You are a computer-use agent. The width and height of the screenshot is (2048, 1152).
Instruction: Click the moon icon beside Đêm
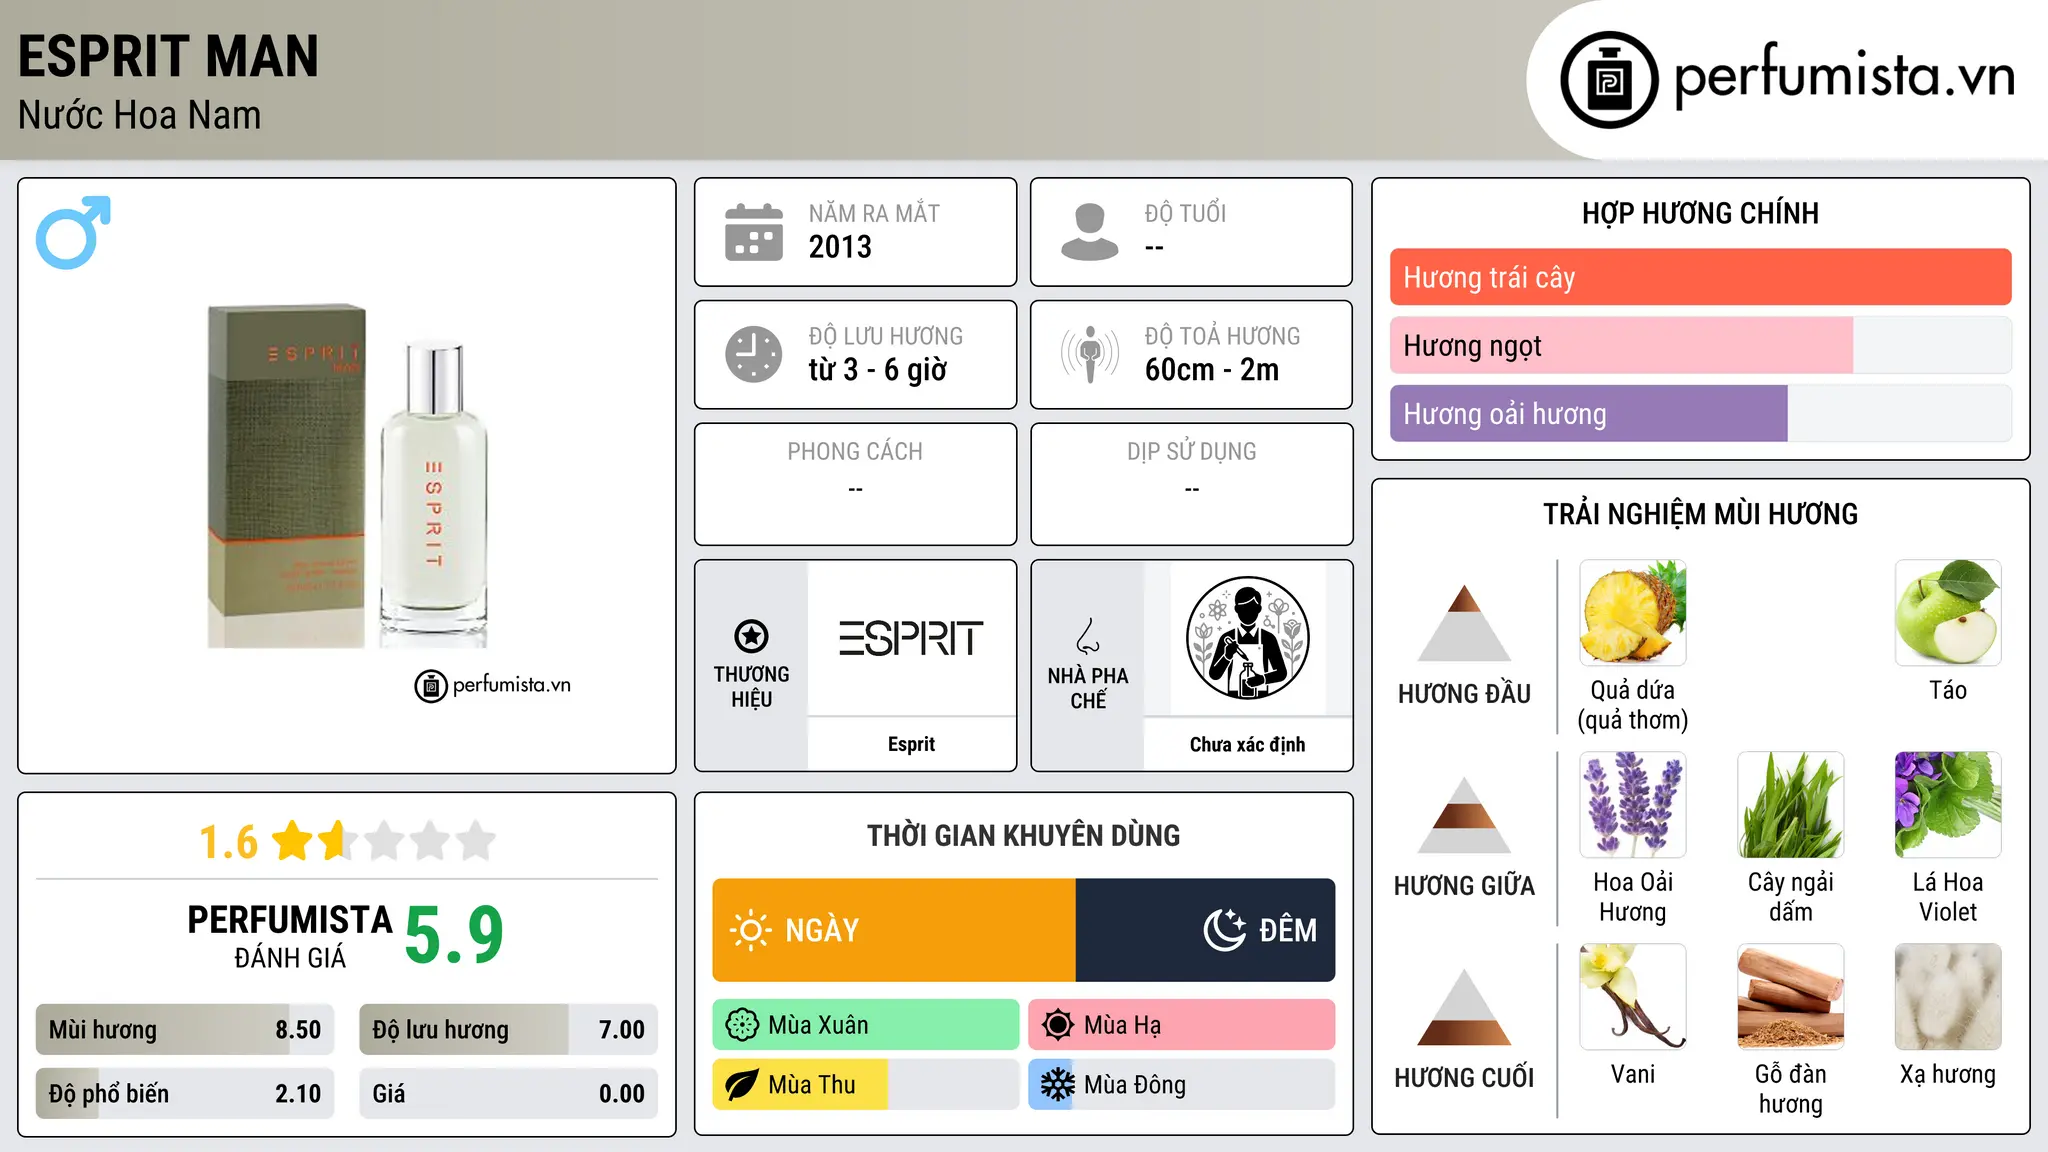pos(1225,930)
